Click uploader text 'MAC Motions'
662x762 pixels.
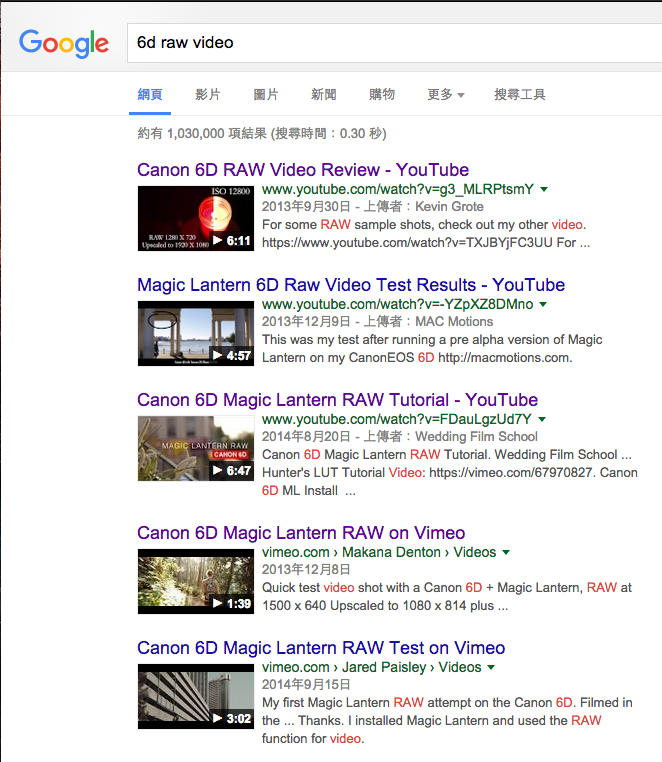point(454,322)
